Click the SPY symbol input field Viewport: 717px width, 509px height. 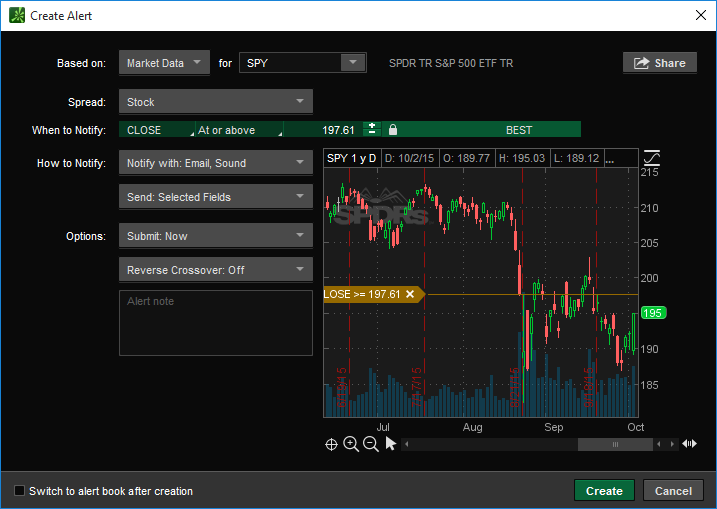(x=290, y=63)
